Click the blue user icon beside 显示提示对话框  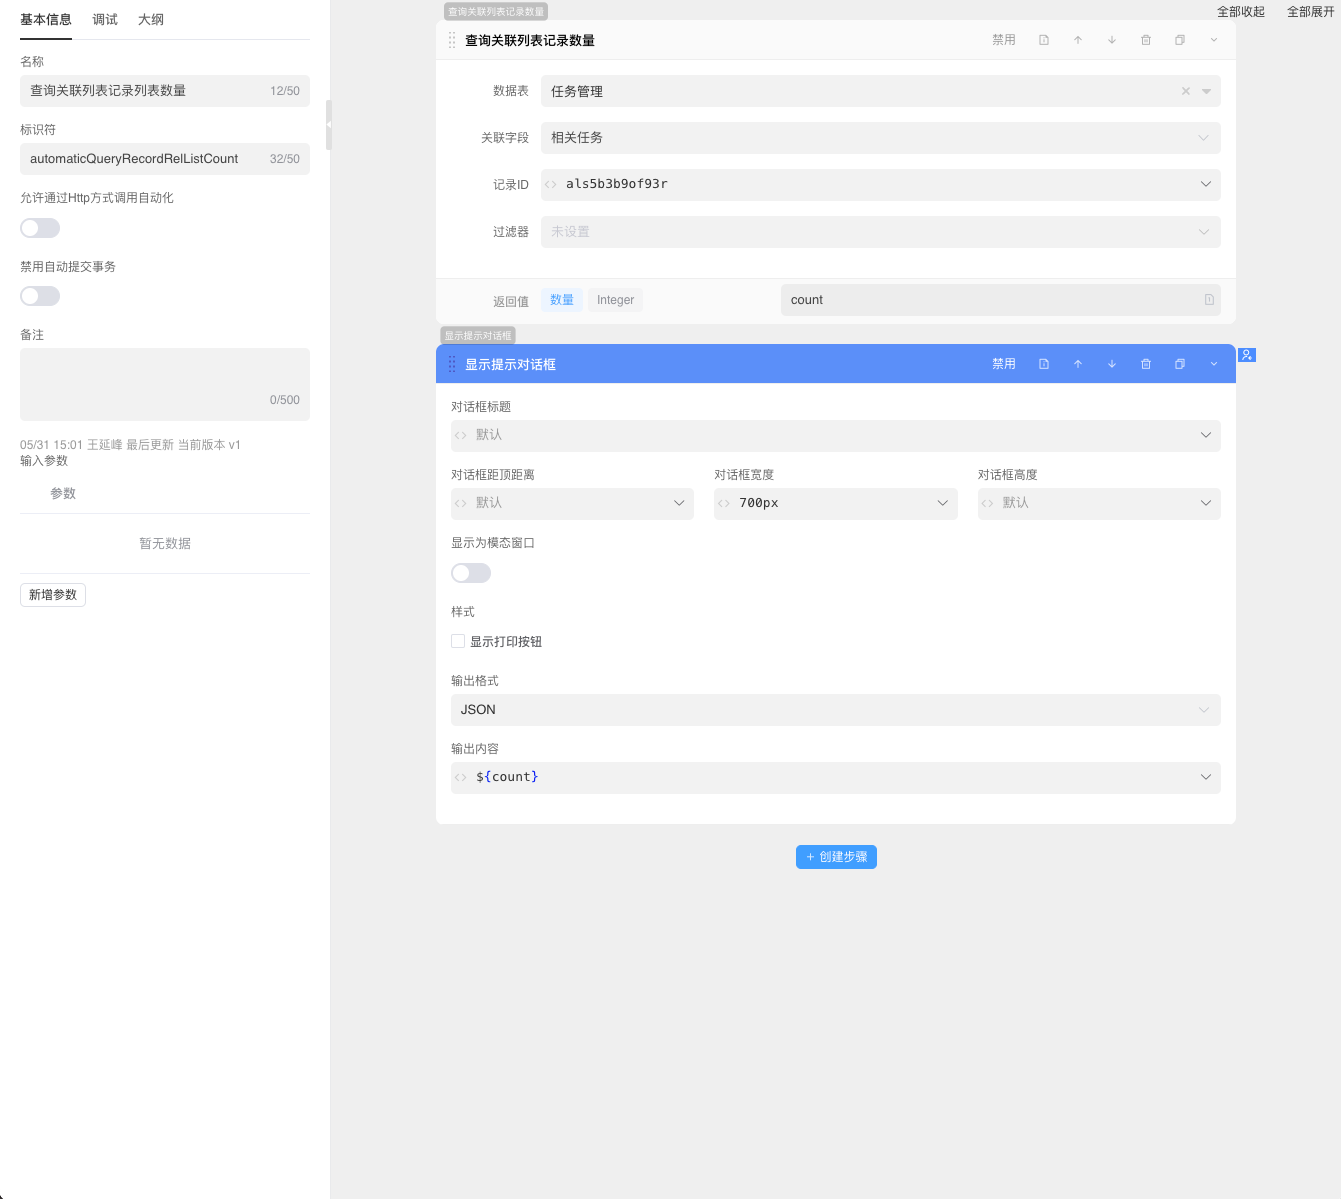[x=1247, y=355]
